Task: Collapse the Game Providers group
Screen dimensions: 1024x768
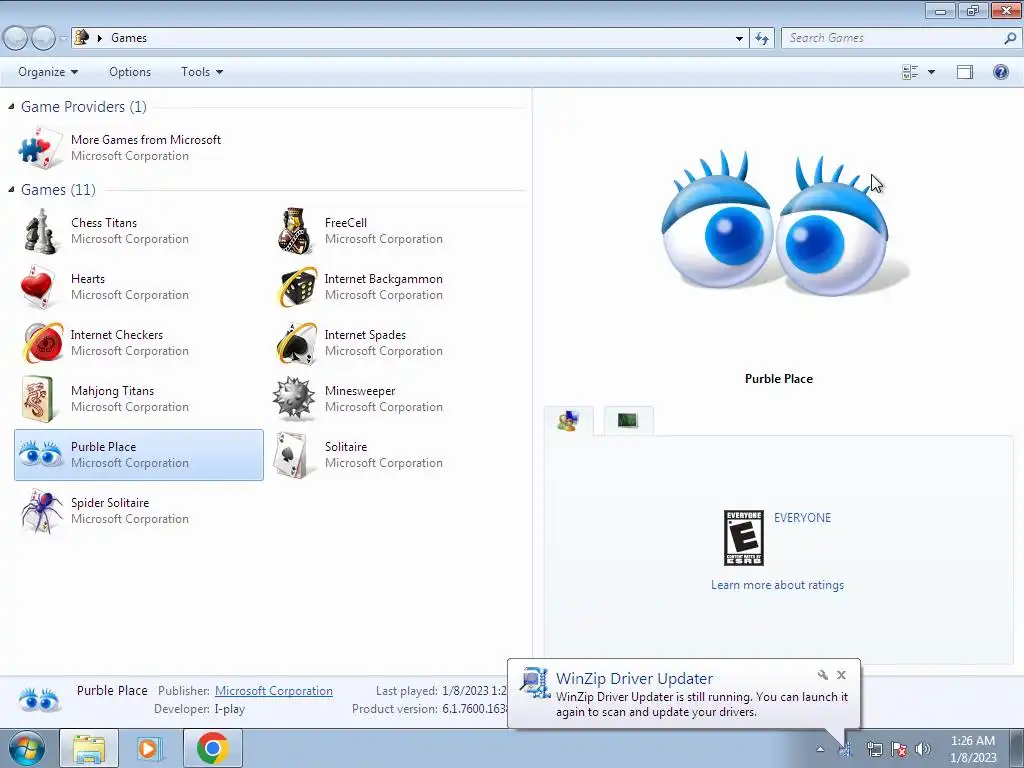Action: coord(11,106)
